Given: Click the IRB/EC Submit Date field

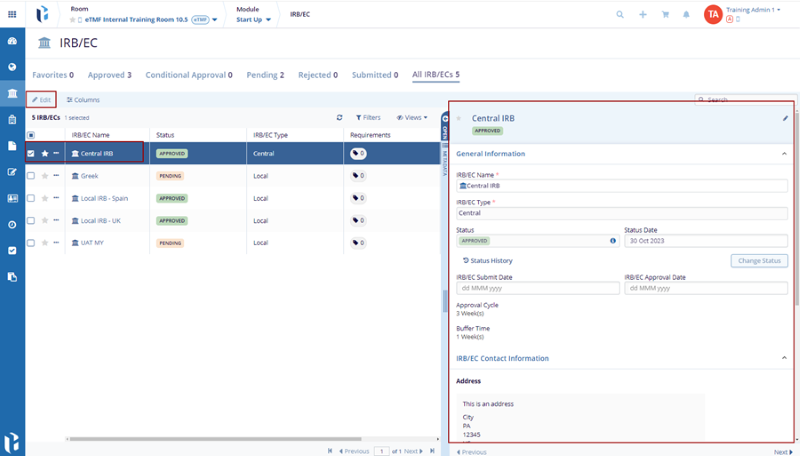Looking at the screenshot, I should pos(535,288).
